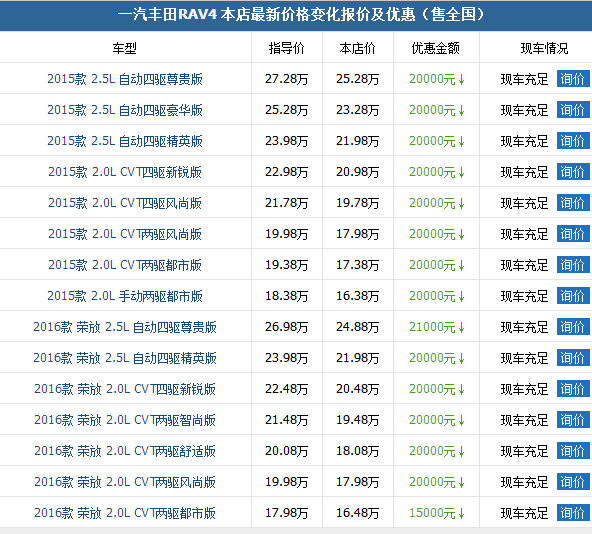Select the 21000元 discount amount cell
592x534 pixels.
(436, 327)
